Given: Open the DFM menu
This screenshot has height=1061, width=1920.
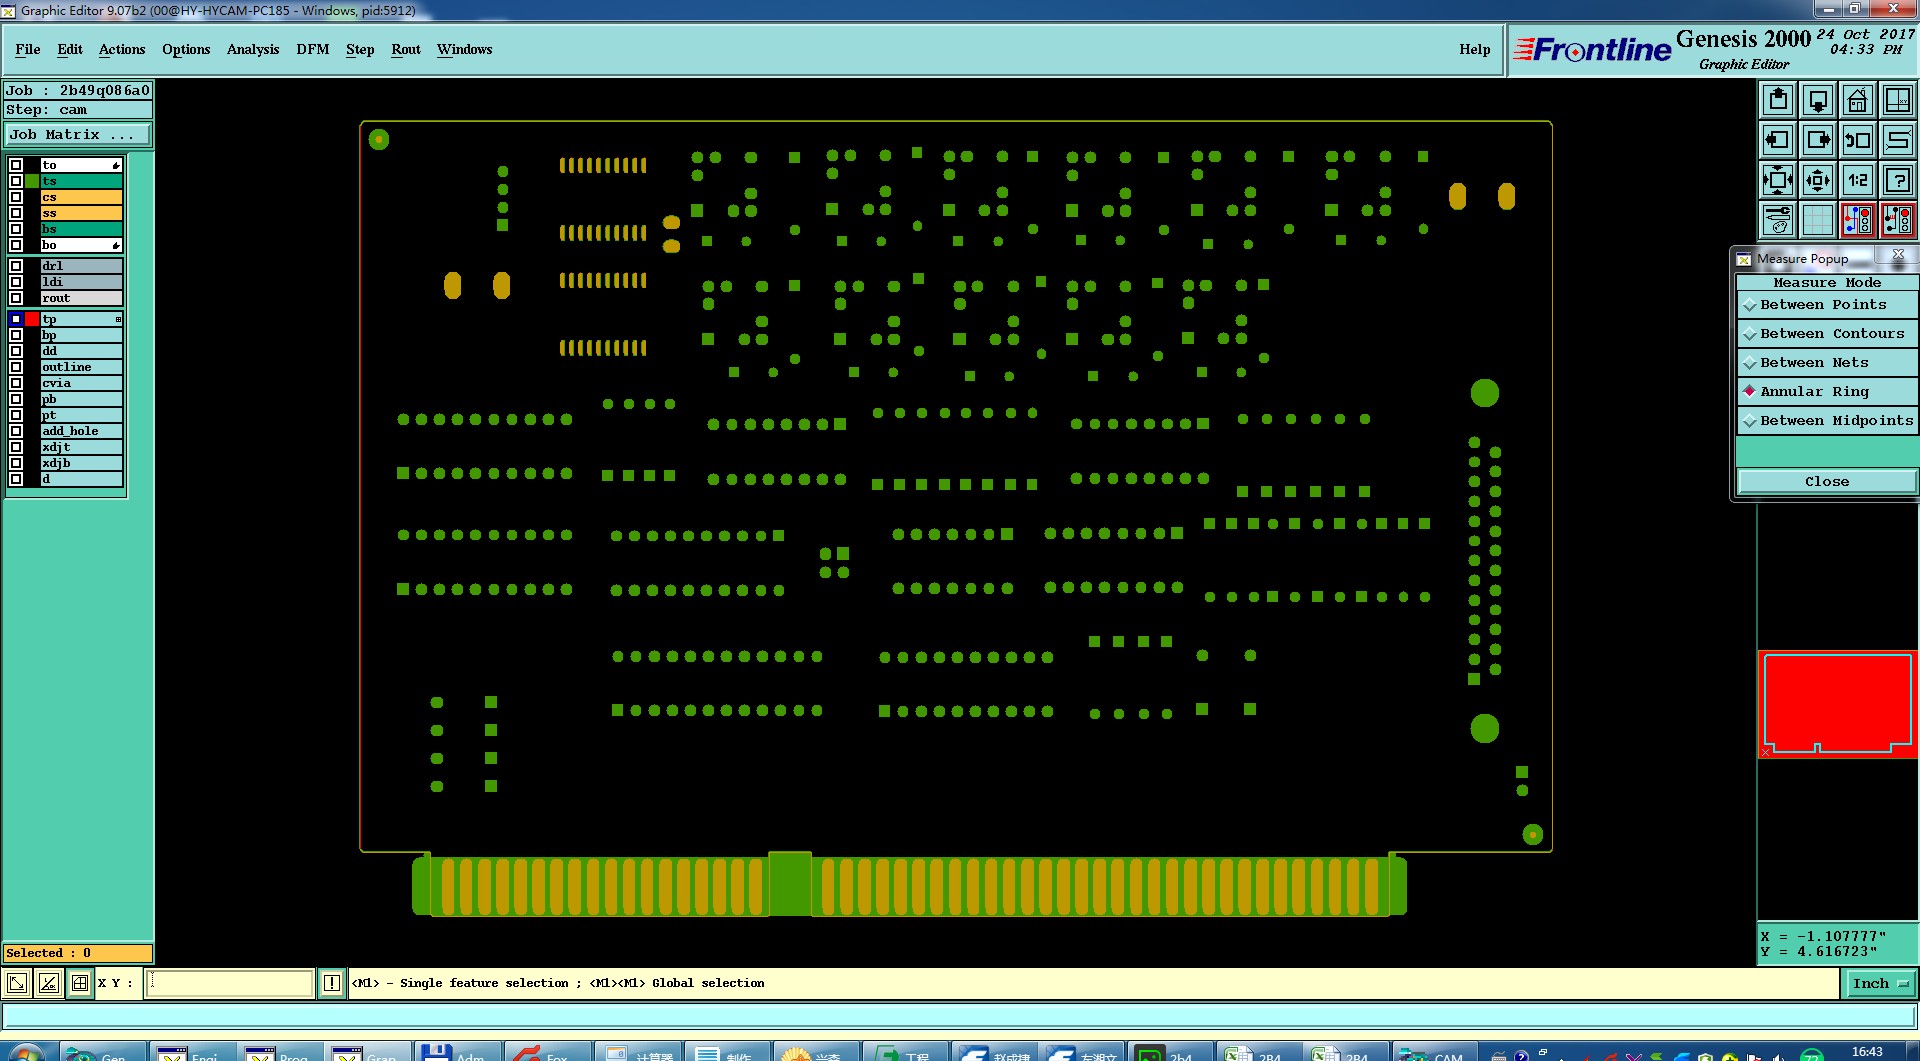Looking at the screenshot, I should [313, 49].
